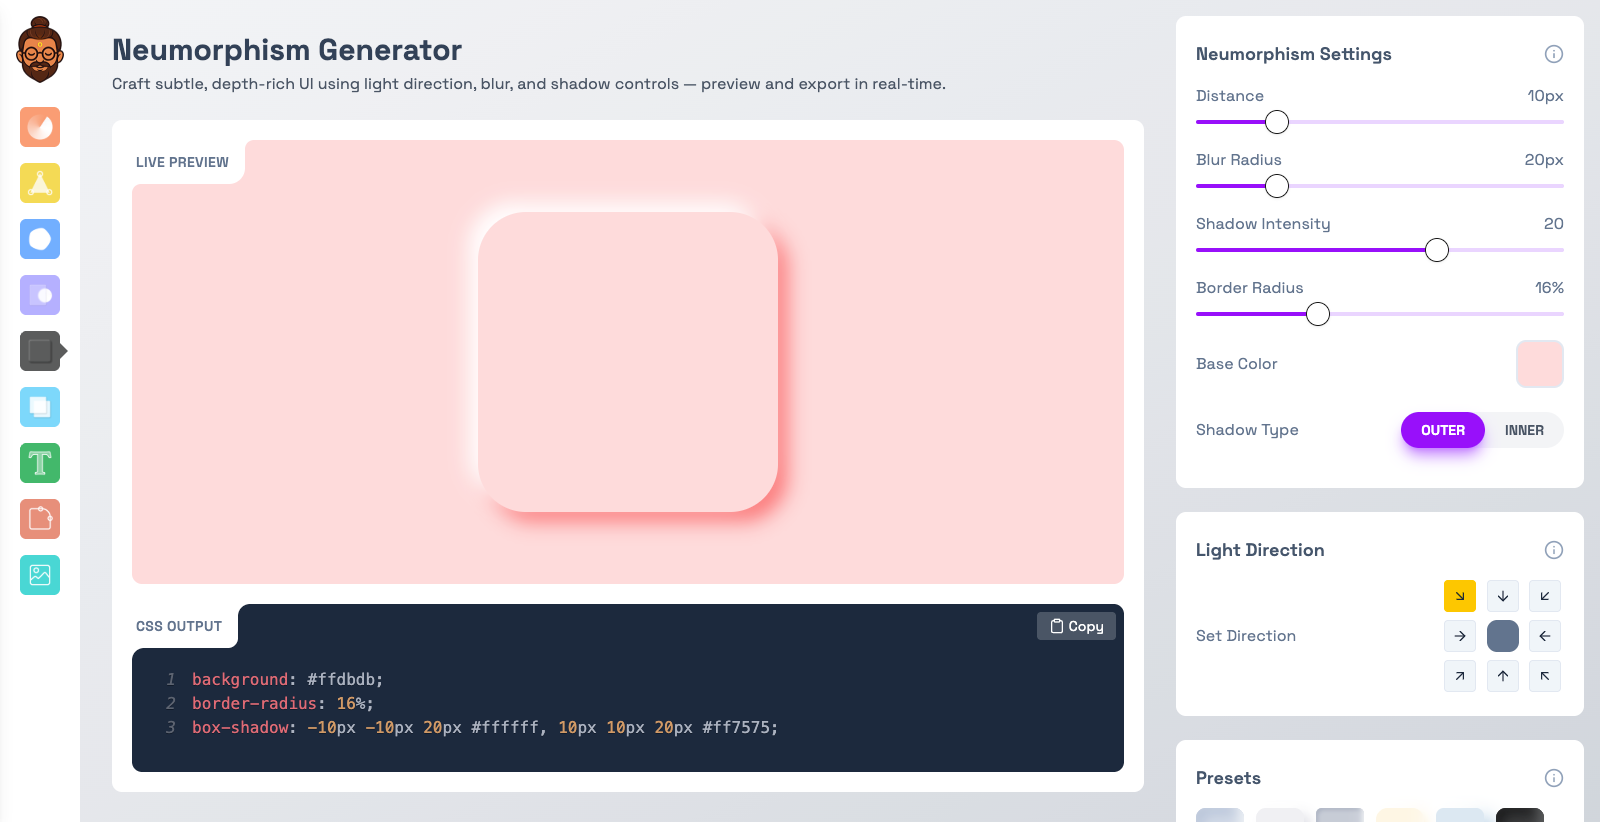Click the Distance slider handle
1600x822 pixels.
(1277, 122)
